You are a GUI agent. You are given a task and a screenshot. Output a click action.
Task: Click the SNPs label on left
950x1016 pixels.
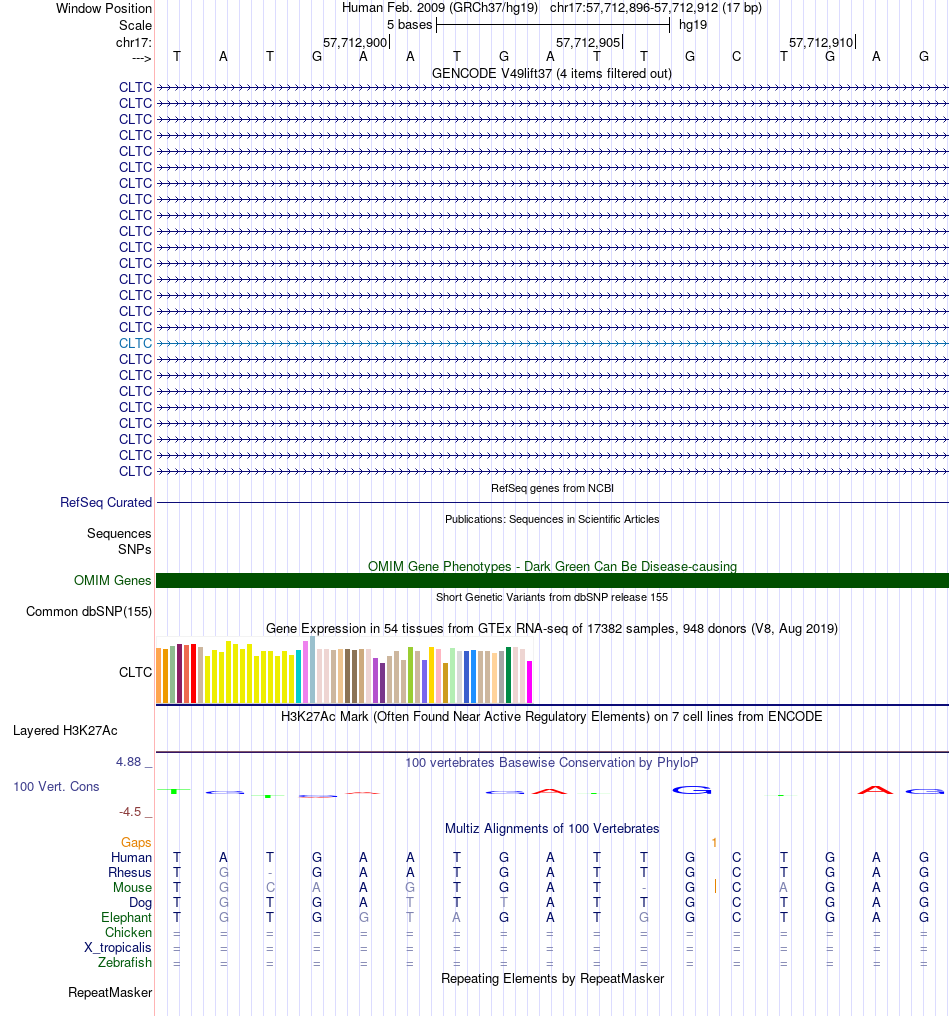135,549
